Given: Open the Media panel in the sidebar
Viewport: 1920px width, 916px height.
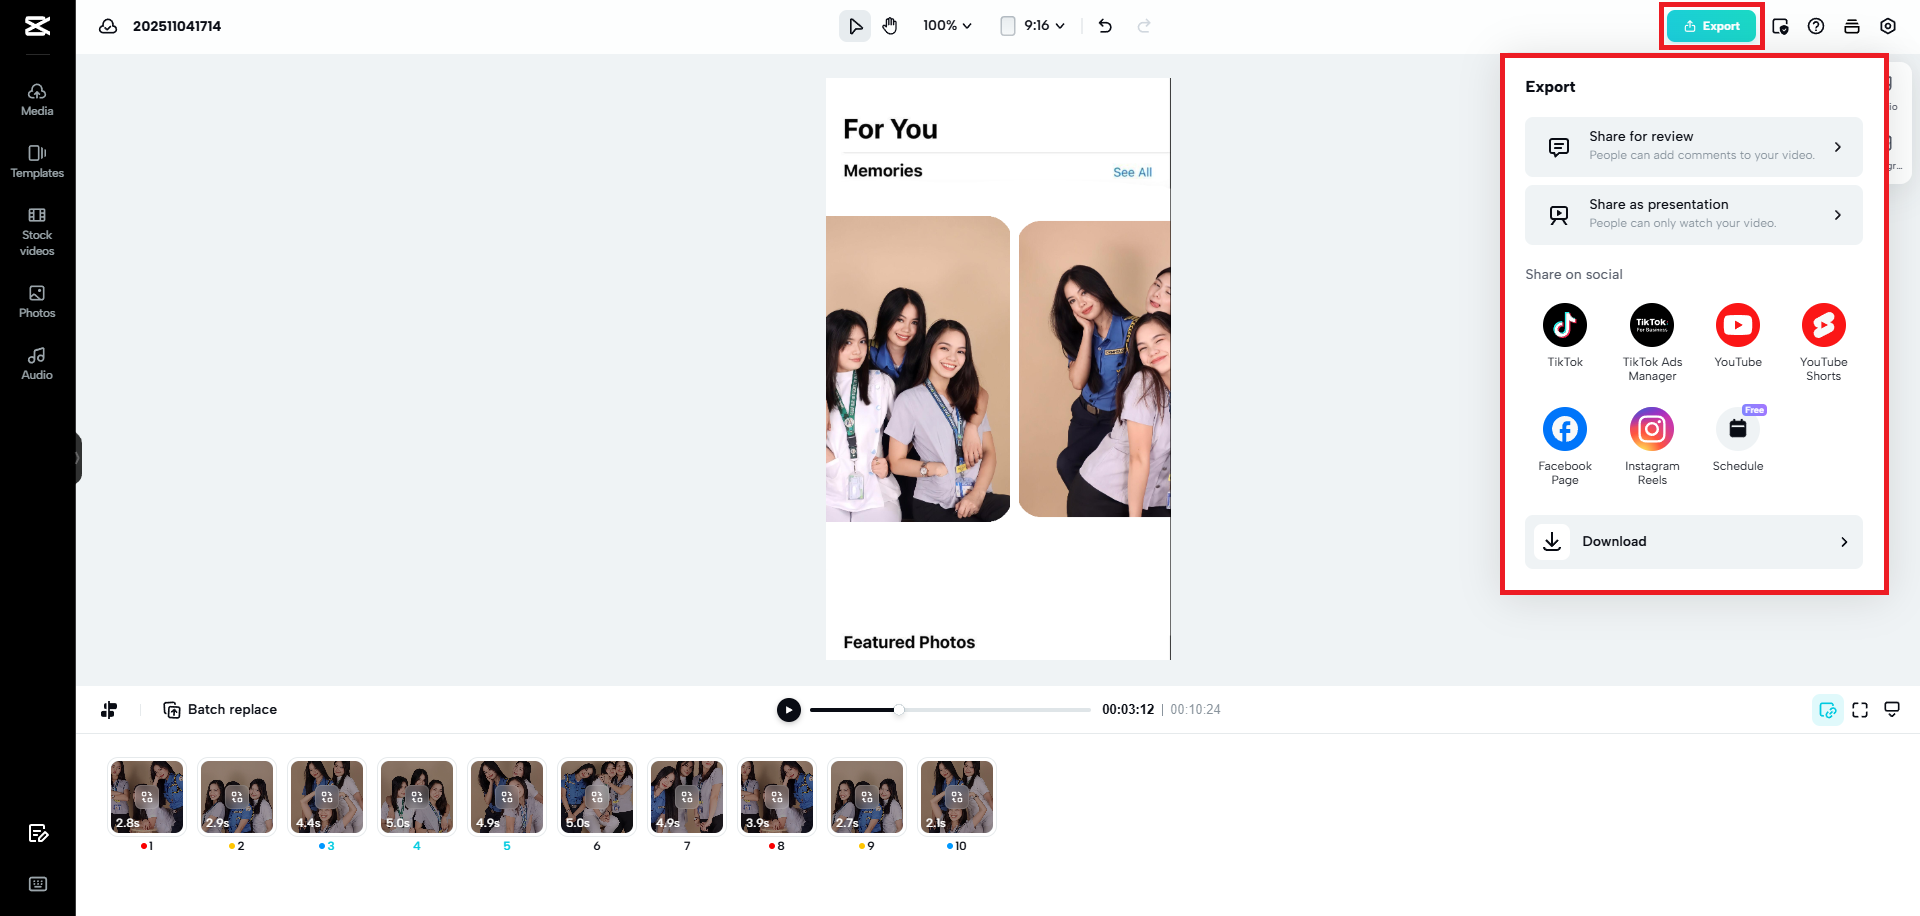Looking at the screenshot, I should coord(37,98).
